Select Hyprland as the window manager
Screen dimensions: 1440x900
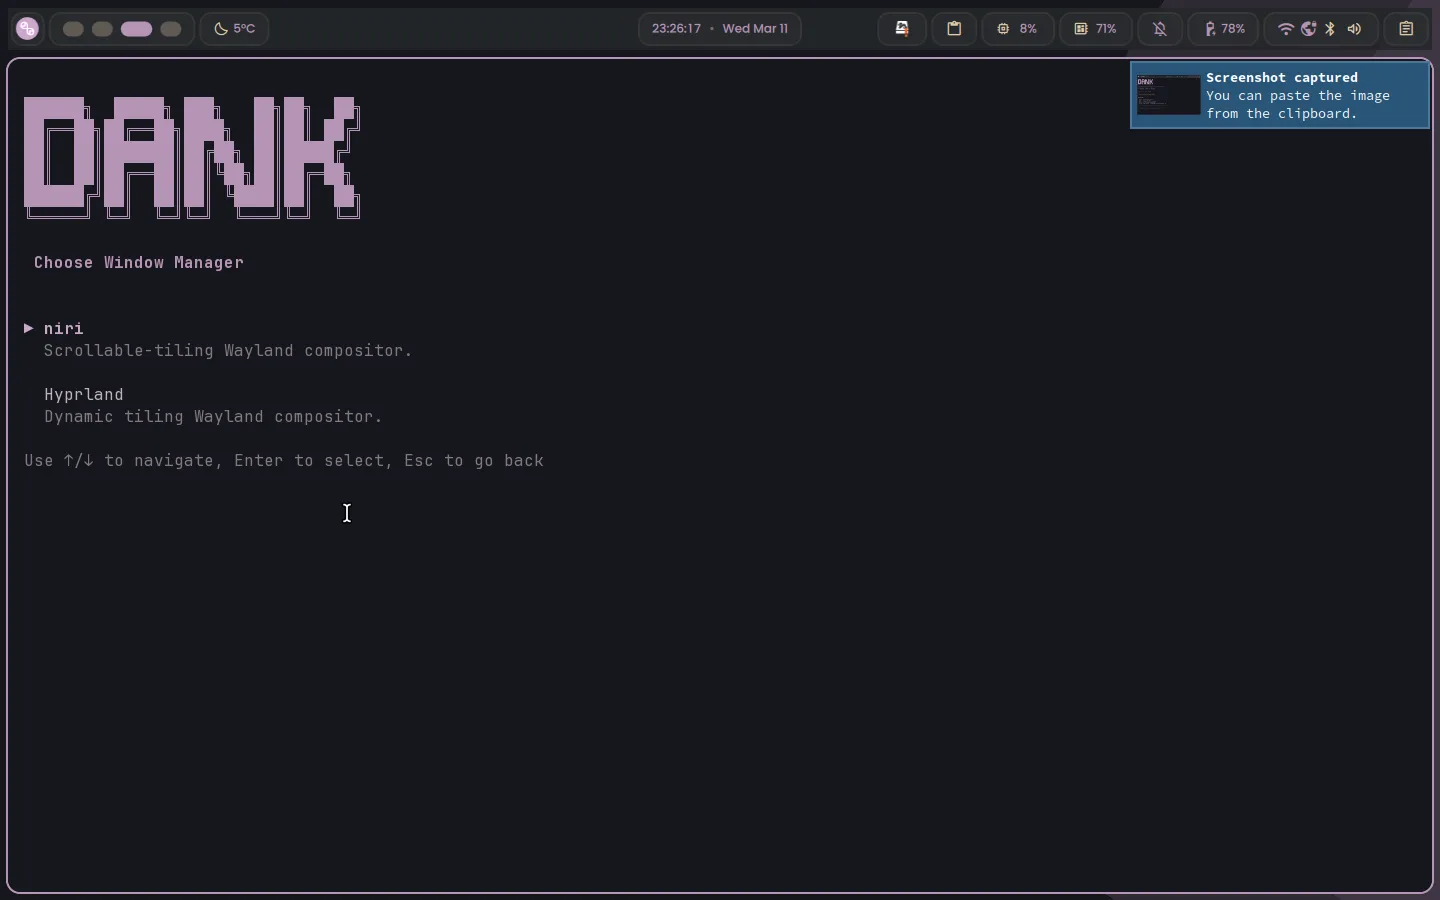(84, 395)
